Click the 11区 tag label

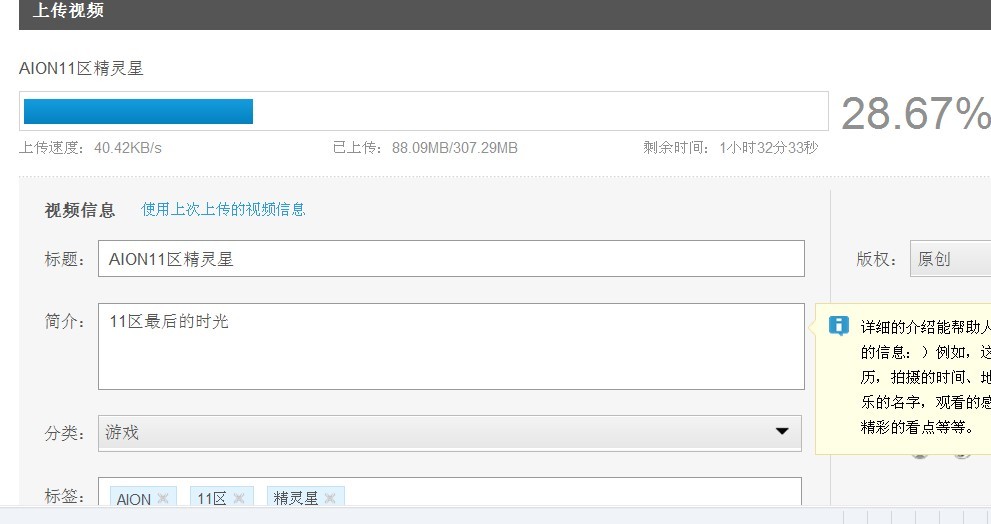[x=211, y=499]
